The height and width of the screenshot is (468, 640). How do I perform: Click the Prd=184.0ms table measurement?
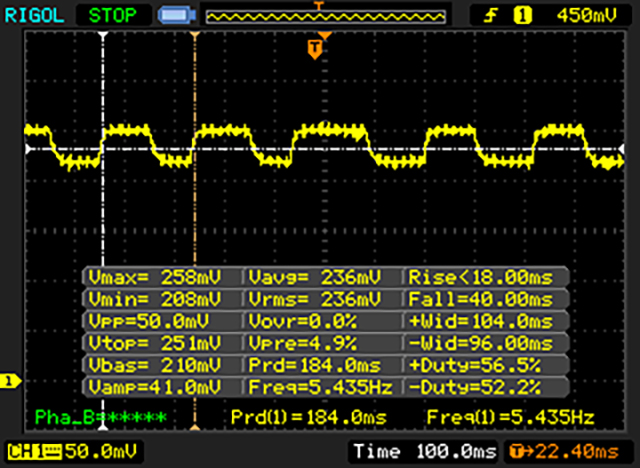click(314, 365)
